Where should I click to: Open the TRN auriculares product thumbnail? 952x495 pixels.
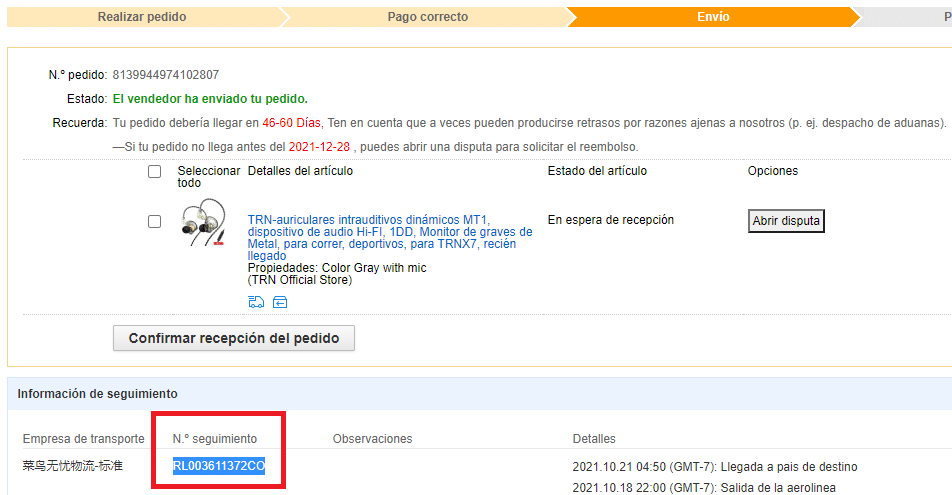[x=202, y=225]
